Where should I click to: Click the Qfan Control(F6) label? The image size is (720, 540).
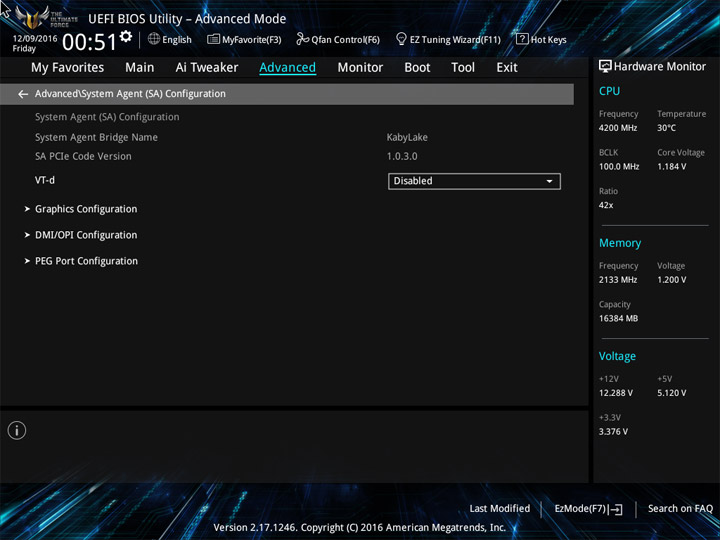coord(345,40)
